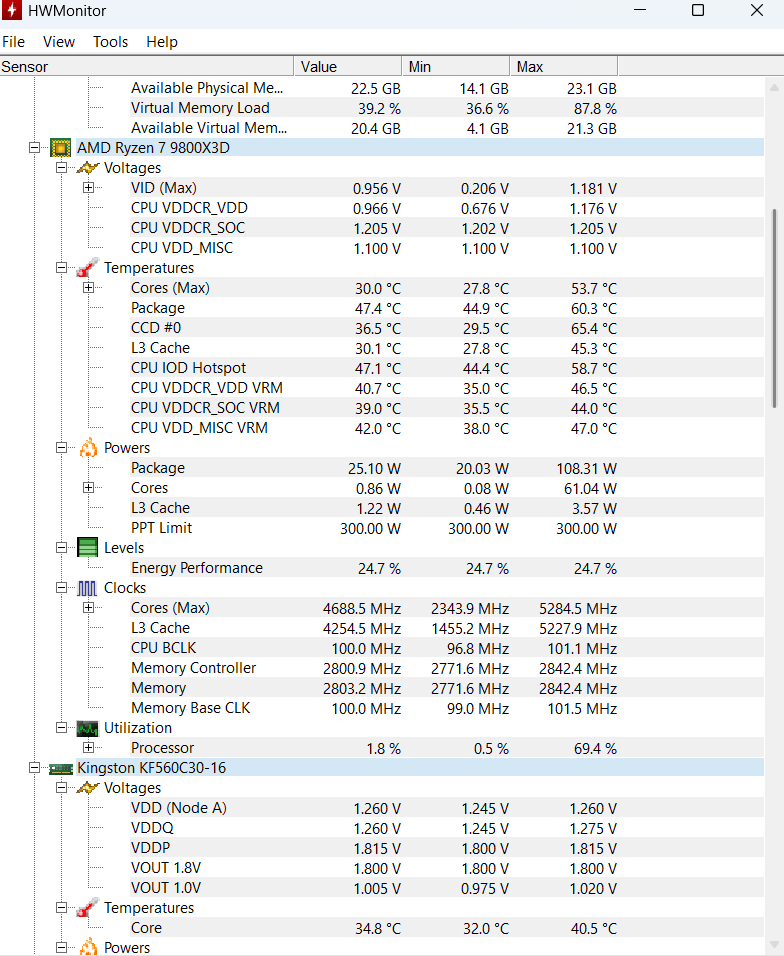Collapse the Clocks group
Image resolution: width=784 pixels, height=956 pixels.
[x=62, y=588]
